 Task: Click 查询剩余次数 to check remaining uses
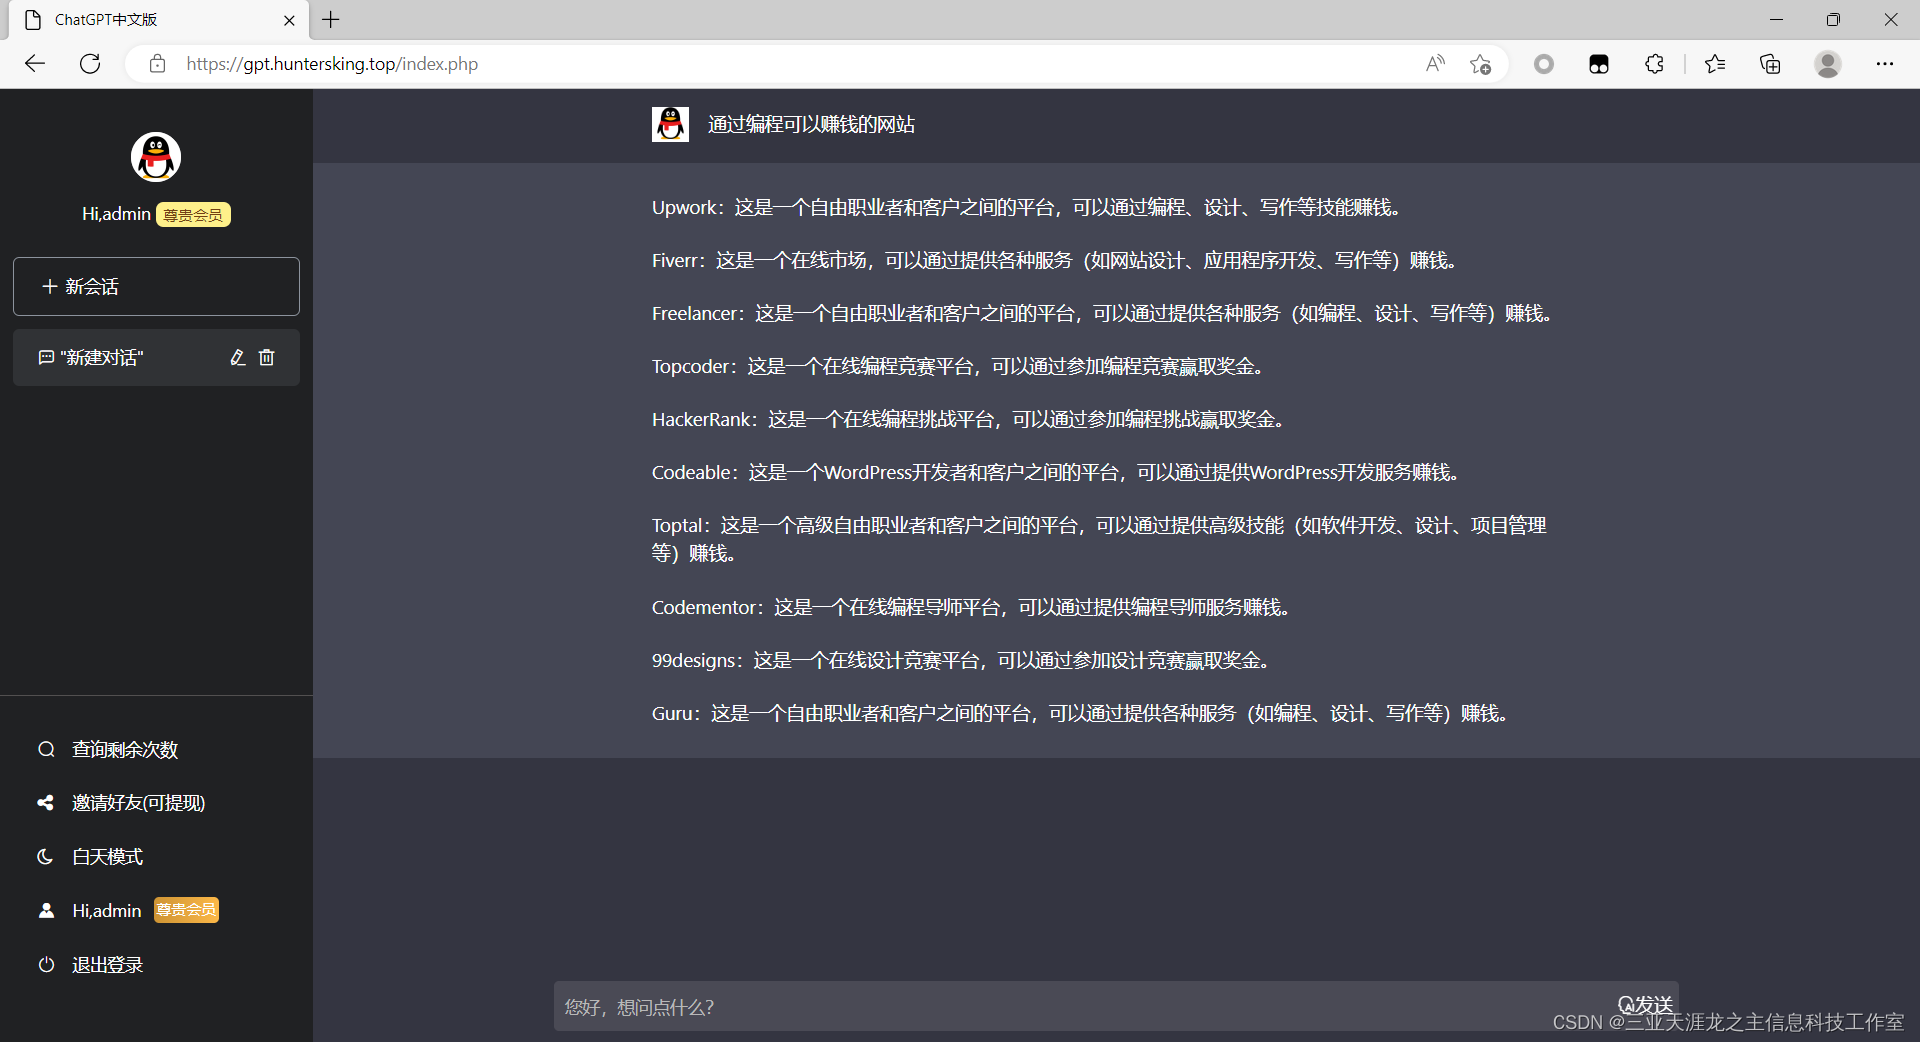coord(125,749)
